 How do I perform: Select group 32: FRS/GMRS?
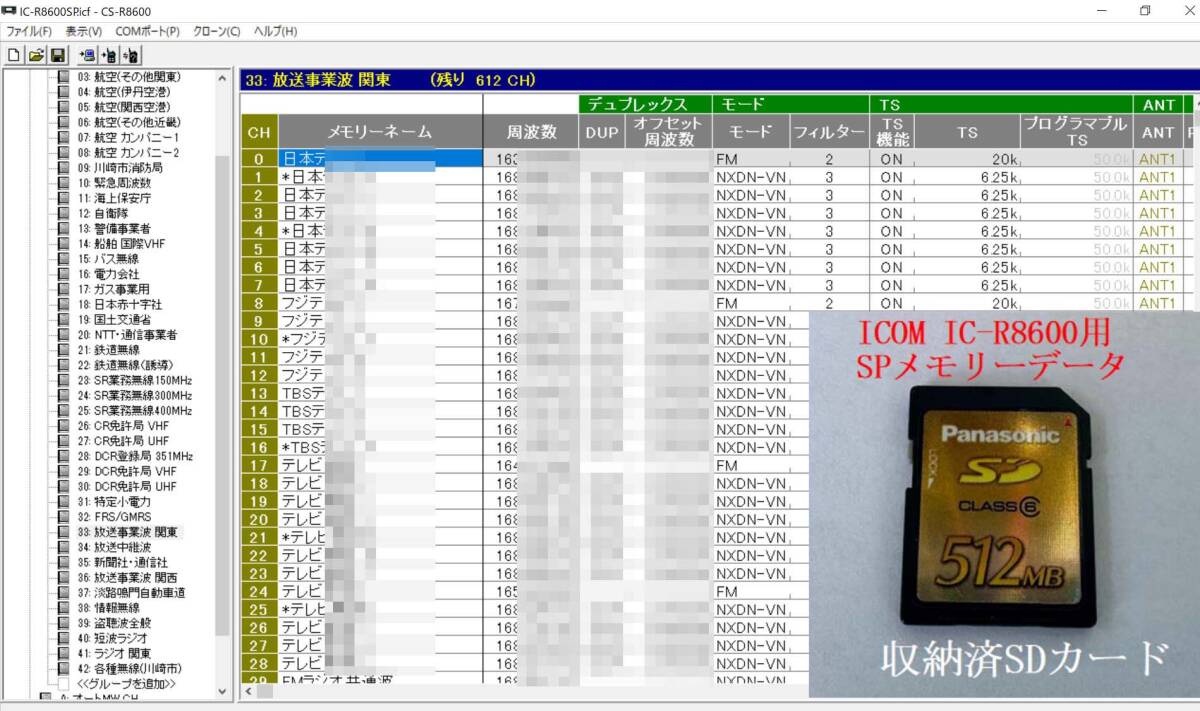[x=115, y=517]
